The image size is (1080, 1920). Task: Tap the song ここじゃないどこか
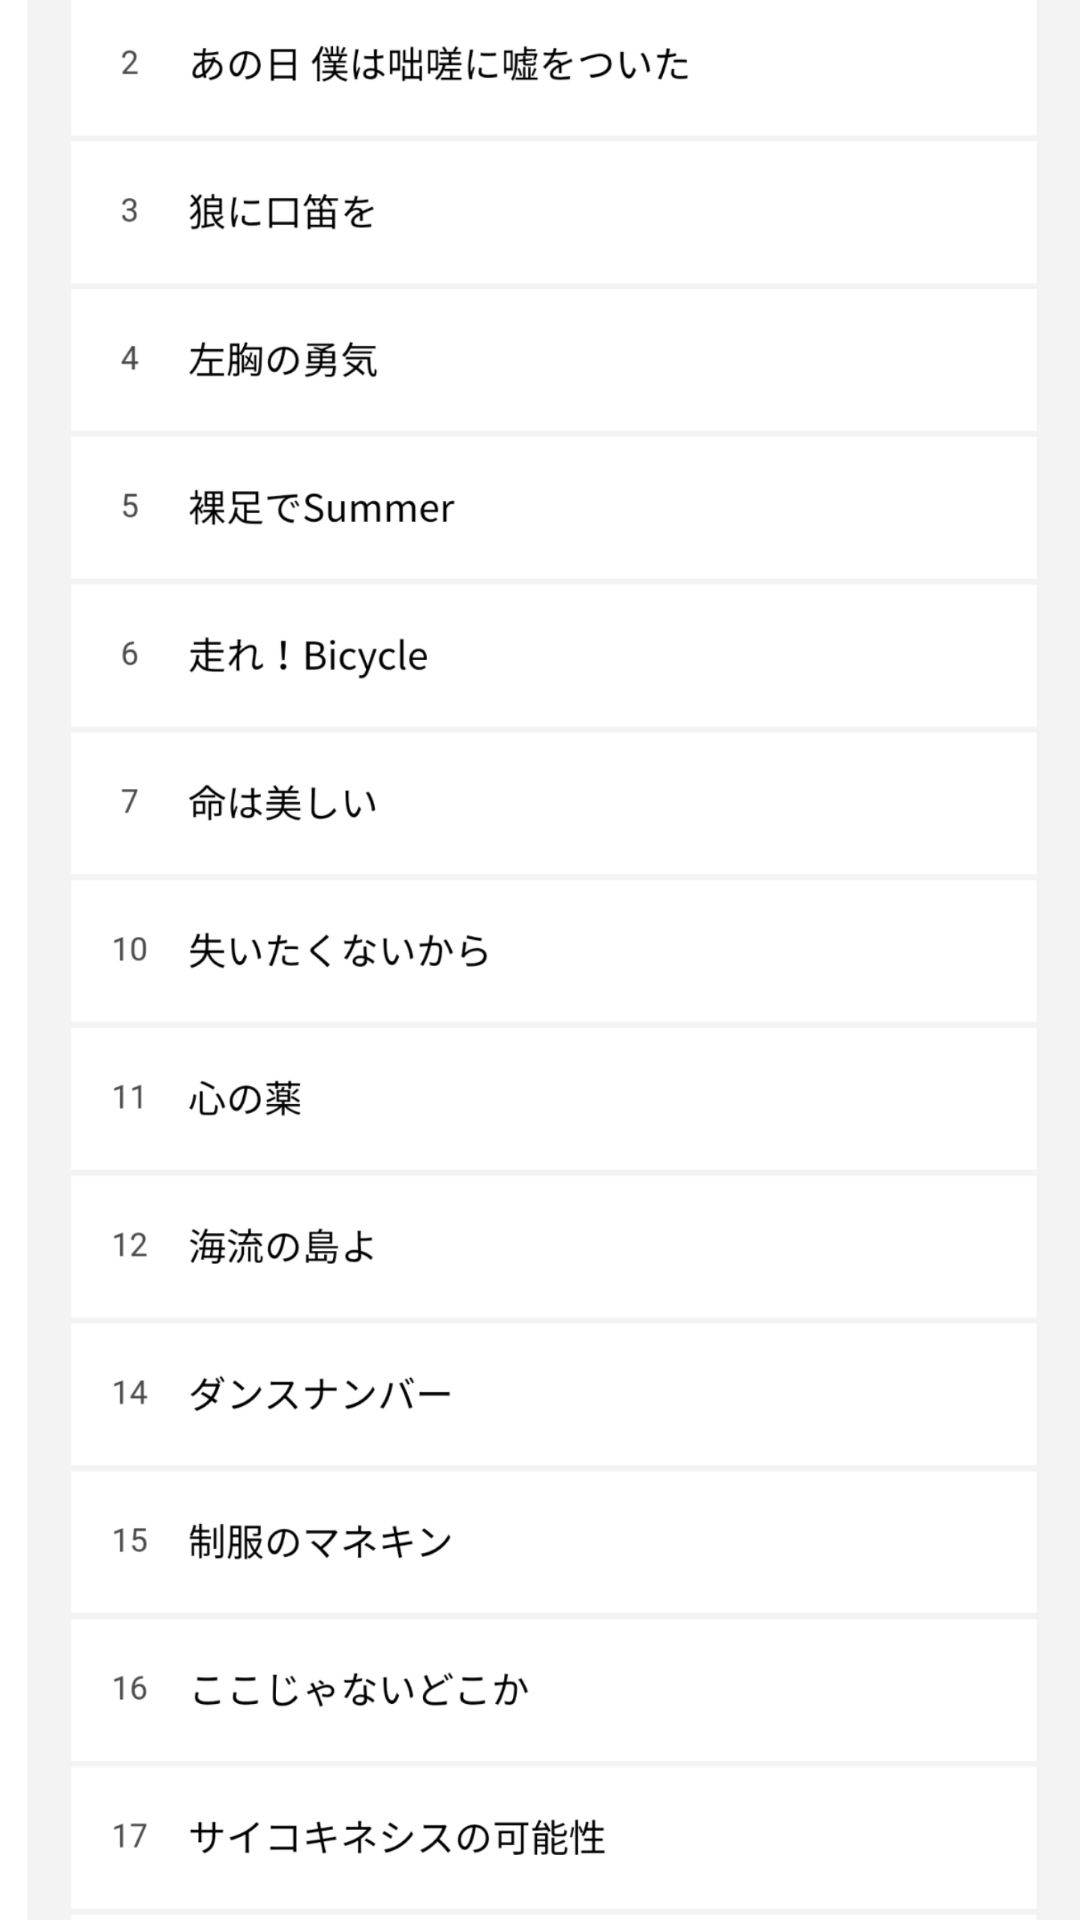(x=358, y=1690)
